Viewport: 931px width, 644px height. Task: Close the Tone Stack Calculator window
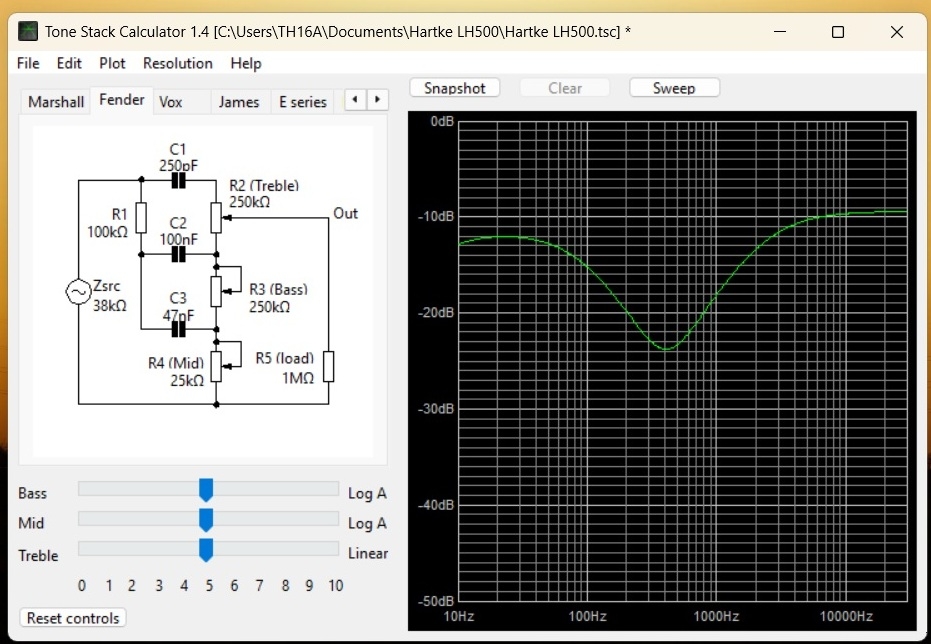coord(897,32)
